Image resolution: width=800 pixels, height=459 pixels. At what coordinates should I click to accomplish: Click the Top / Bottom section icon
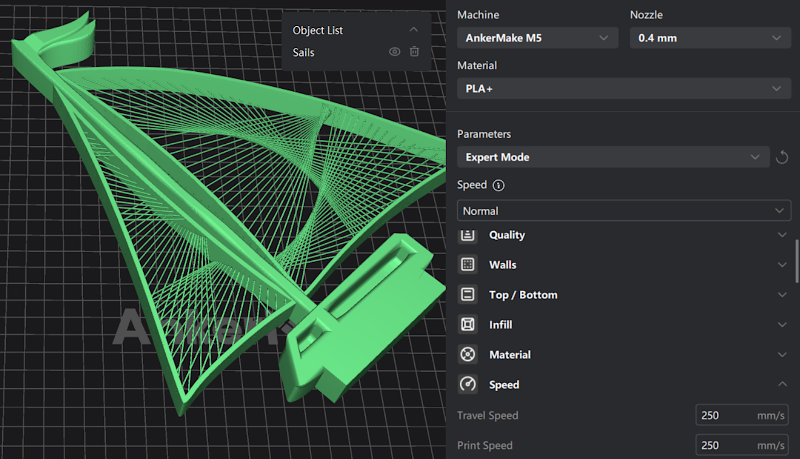click(x=468, y=294)
